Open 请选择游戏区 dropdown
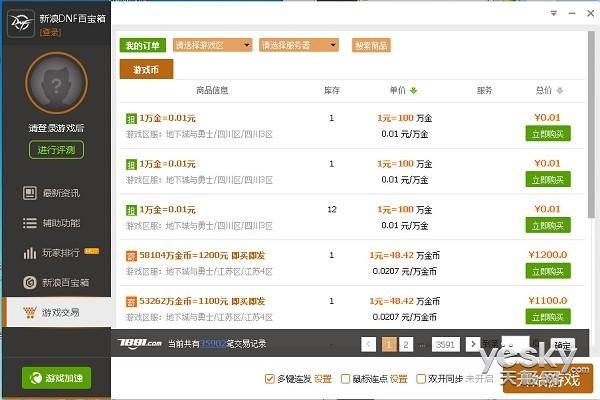Screen dimensions: 600x400 212,45
